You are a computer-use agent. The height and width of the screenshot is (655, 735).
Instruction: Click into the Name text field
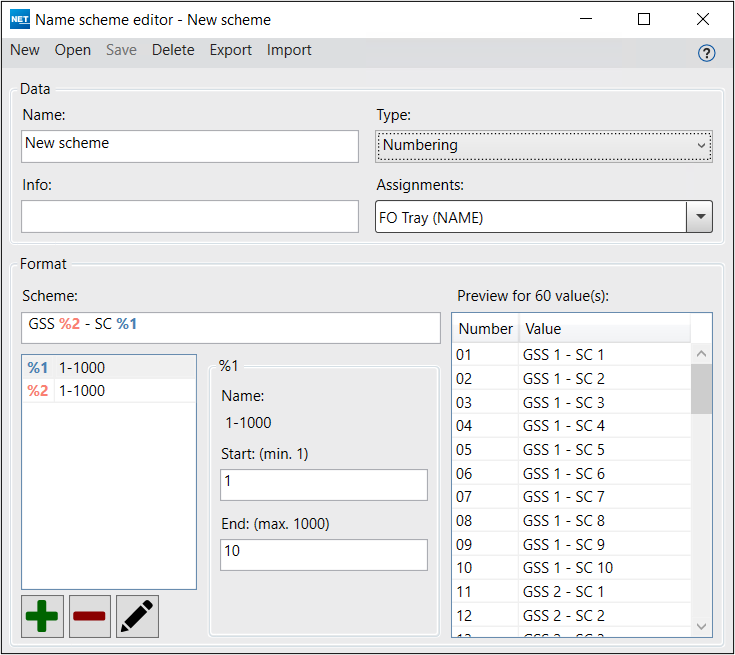[190, 146]
